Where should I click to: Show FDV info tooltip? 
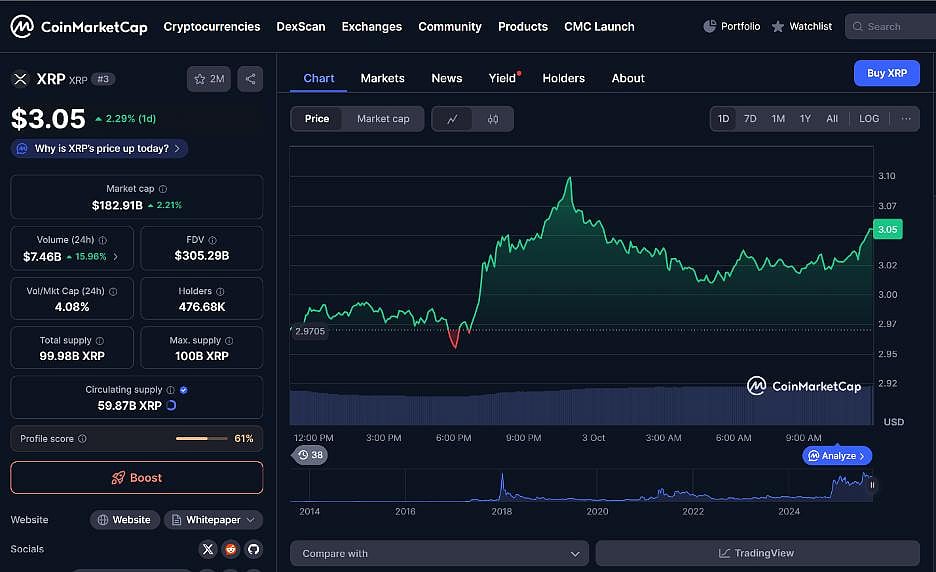click(x=213, y=240)
